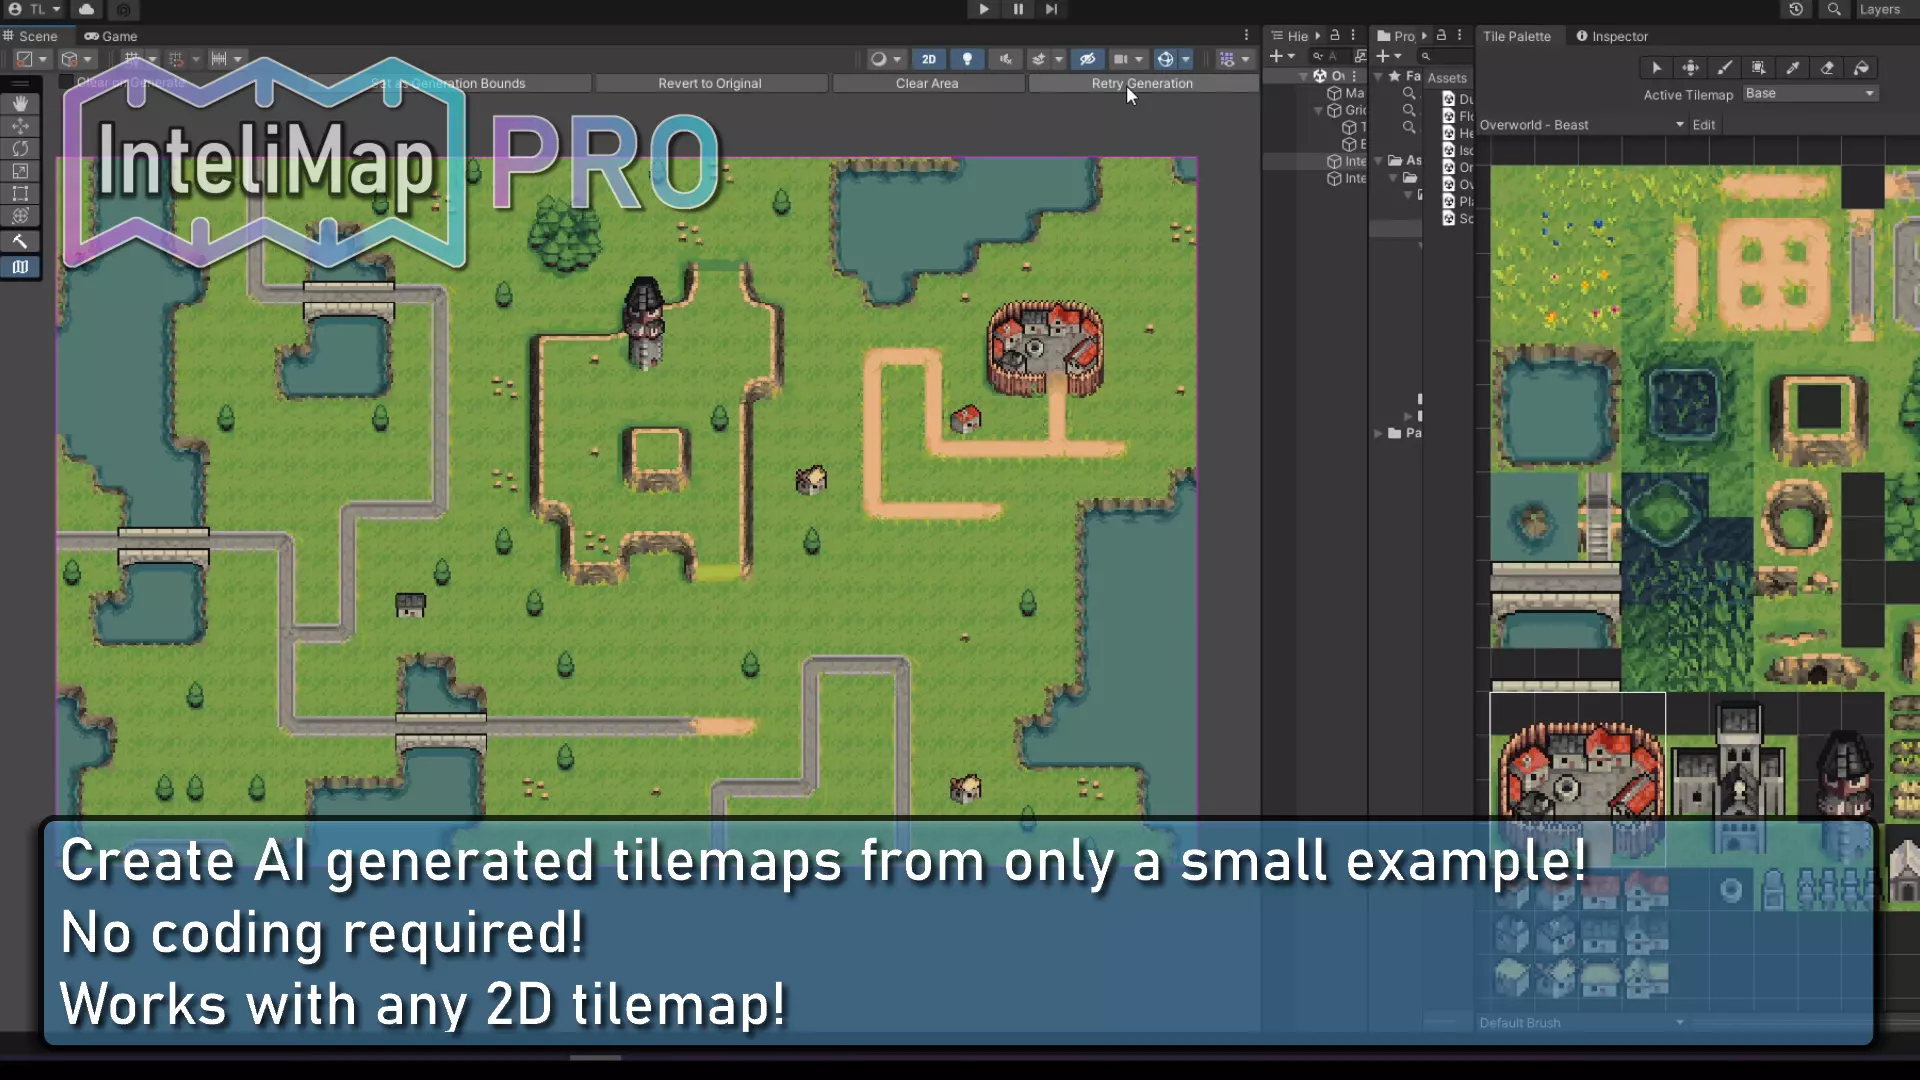Toggle scene audio mute
1920x1080 pixels.
click(1005, 59)
